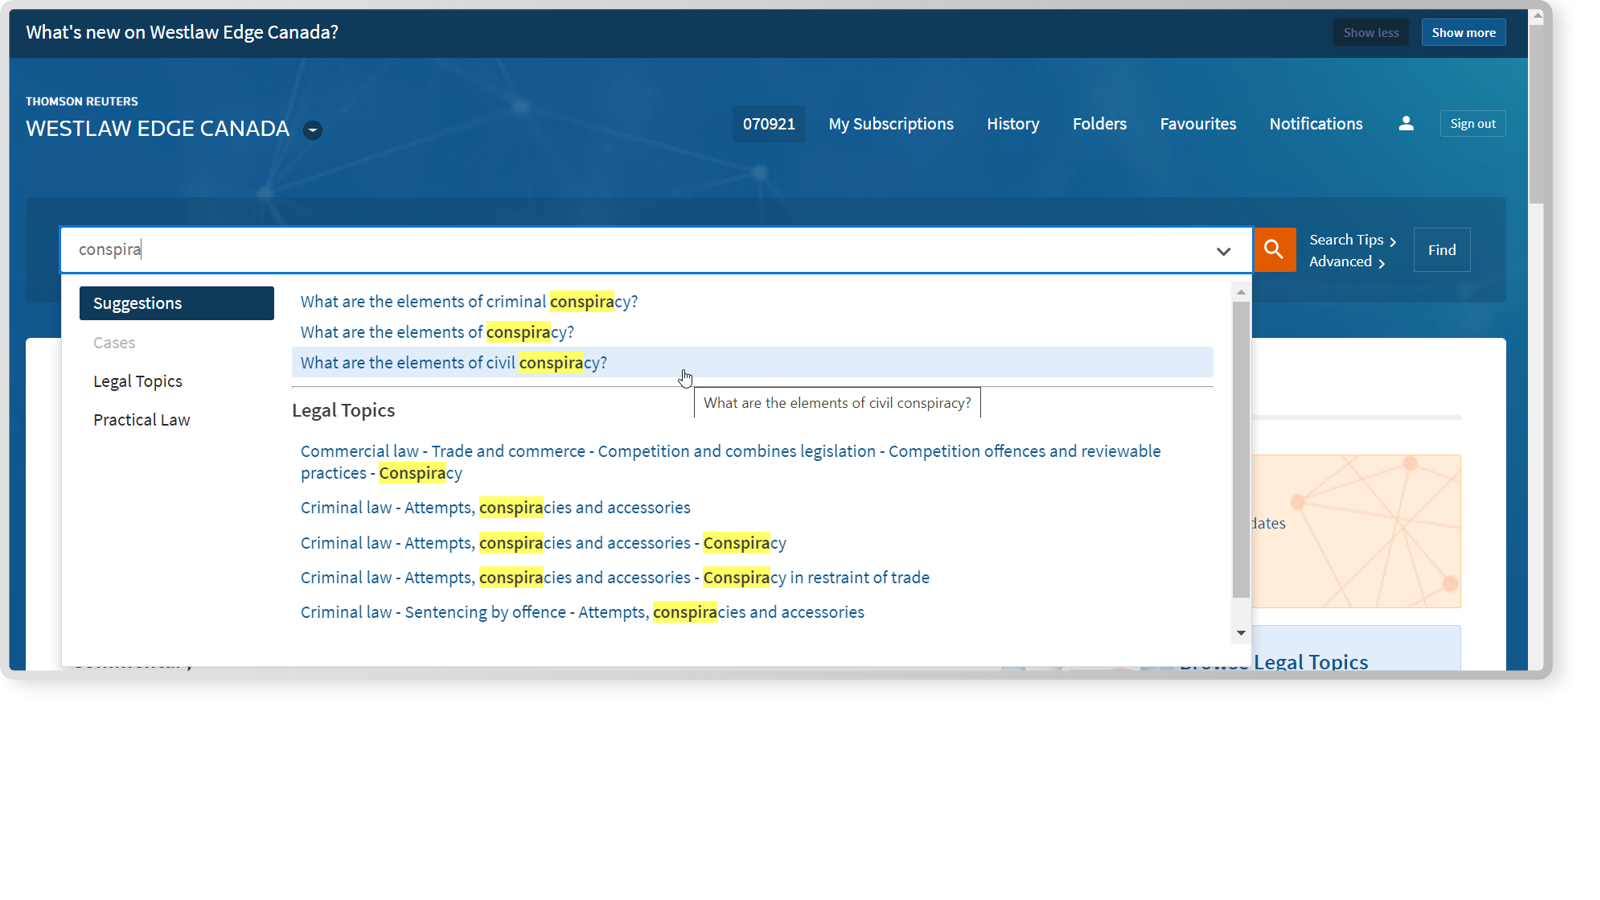Click the 'Legal Topics' heading above the topic results

point(343,410)
